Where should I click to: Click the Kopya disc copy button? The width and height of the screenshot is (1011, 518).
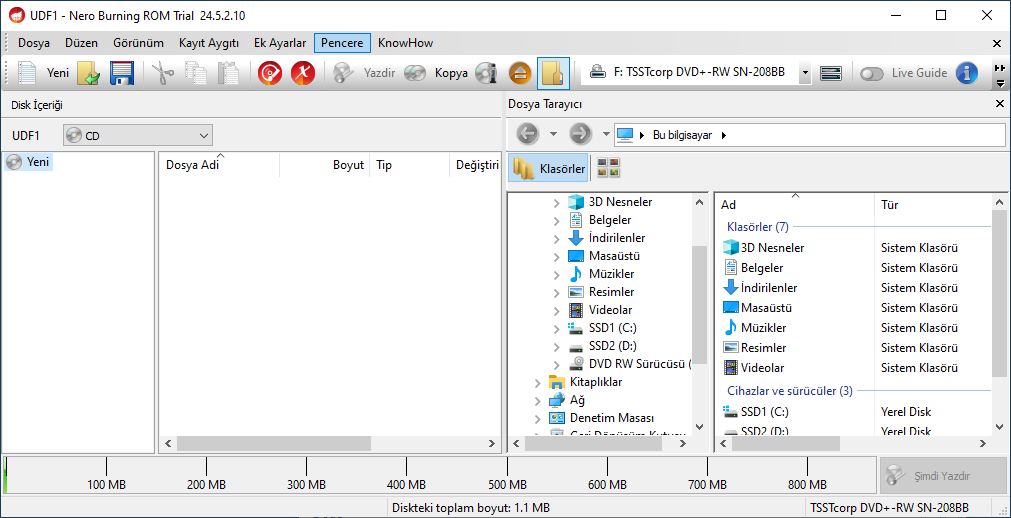(x=436, y=73)
